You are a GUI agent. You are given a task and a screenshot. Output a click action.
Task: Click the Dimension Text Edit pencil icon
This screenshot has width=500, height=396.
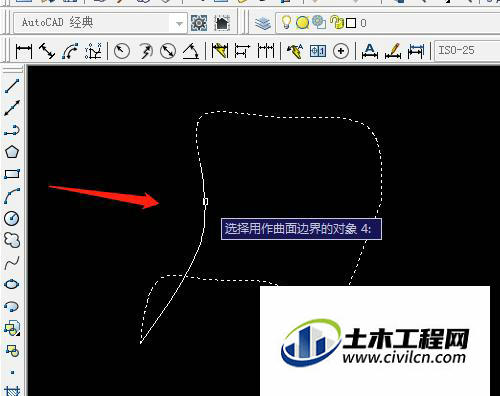(393, 51)
